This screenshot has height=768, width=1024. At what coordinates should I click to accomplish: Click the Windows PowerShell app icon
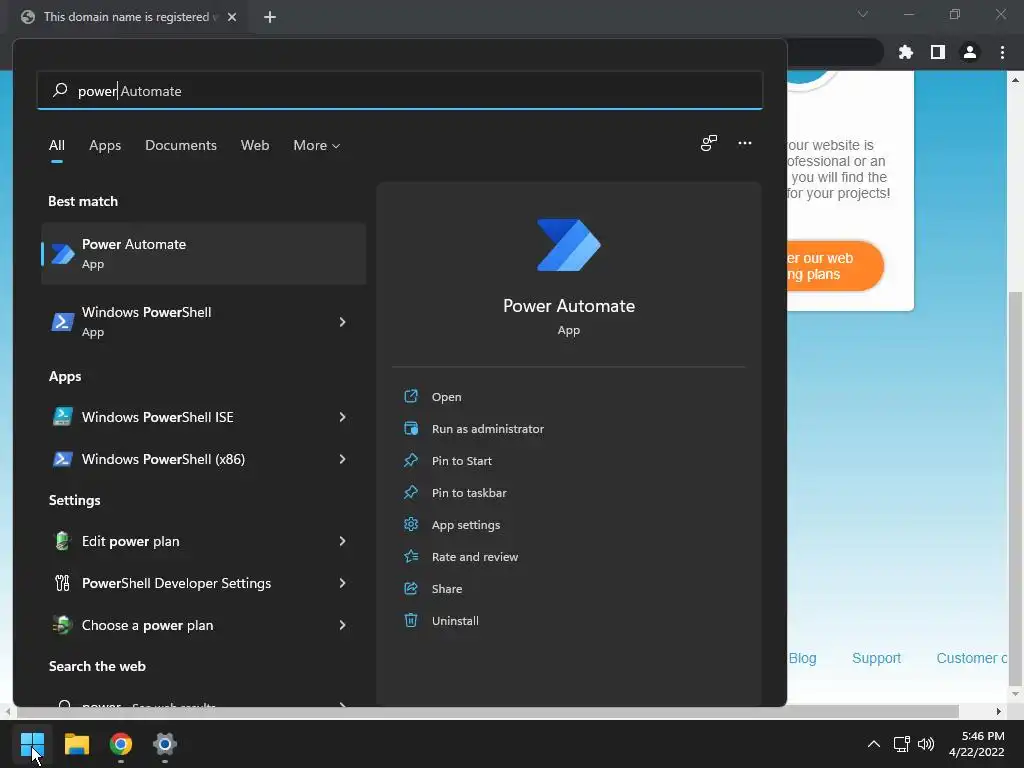[x=63, y=321]
